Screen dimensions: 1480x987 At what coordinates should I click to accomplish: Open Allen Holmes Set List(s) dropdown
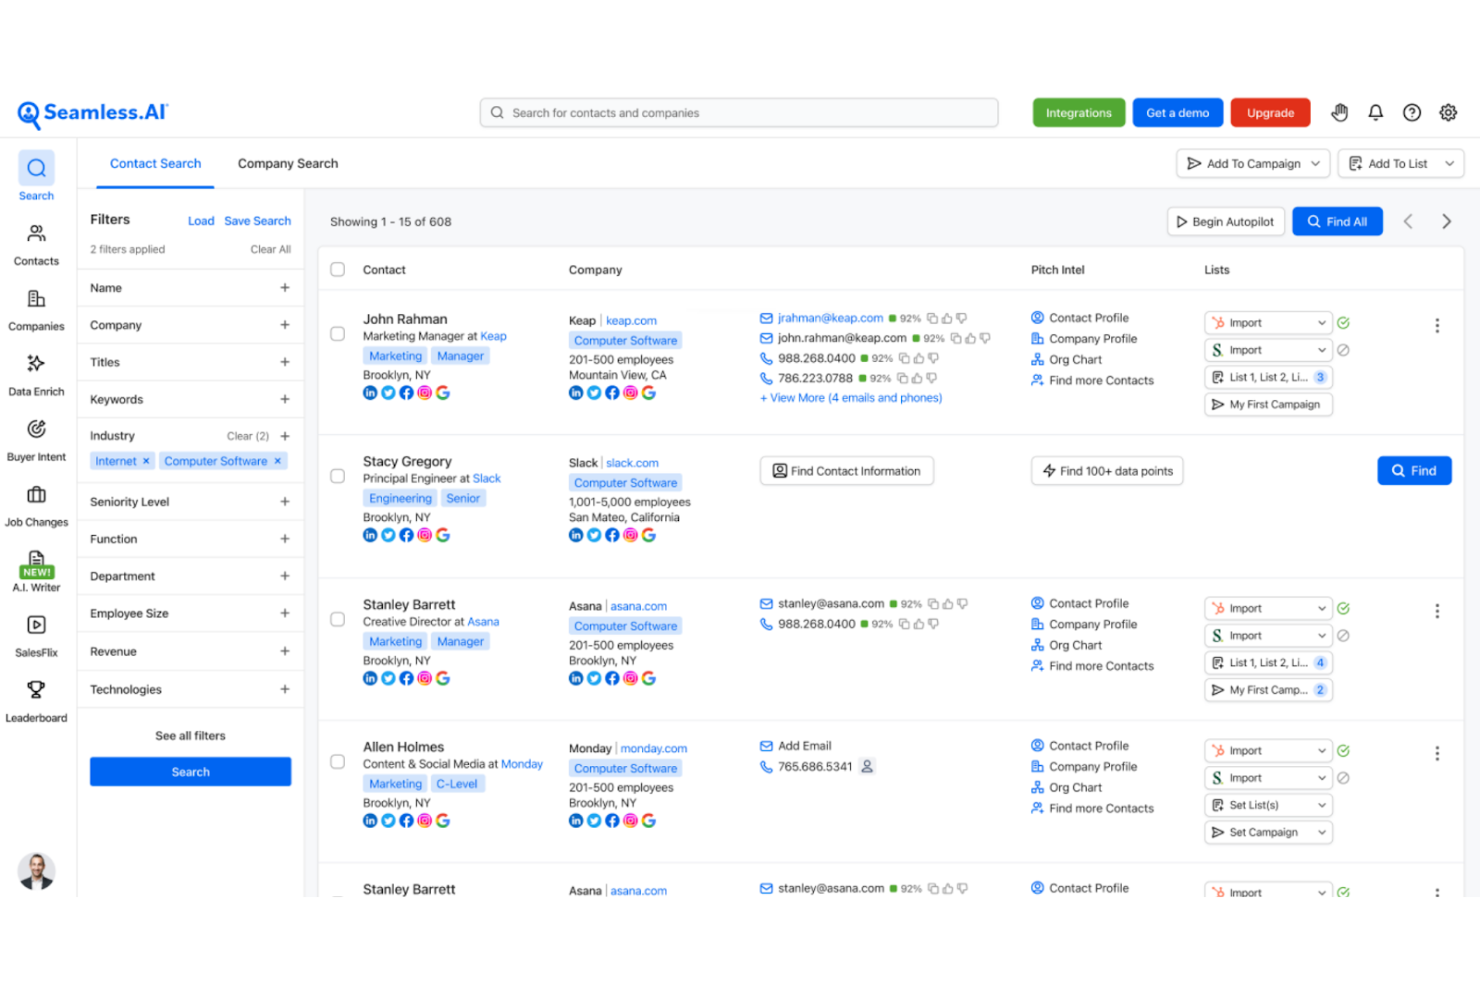[x=1268, y=805]
